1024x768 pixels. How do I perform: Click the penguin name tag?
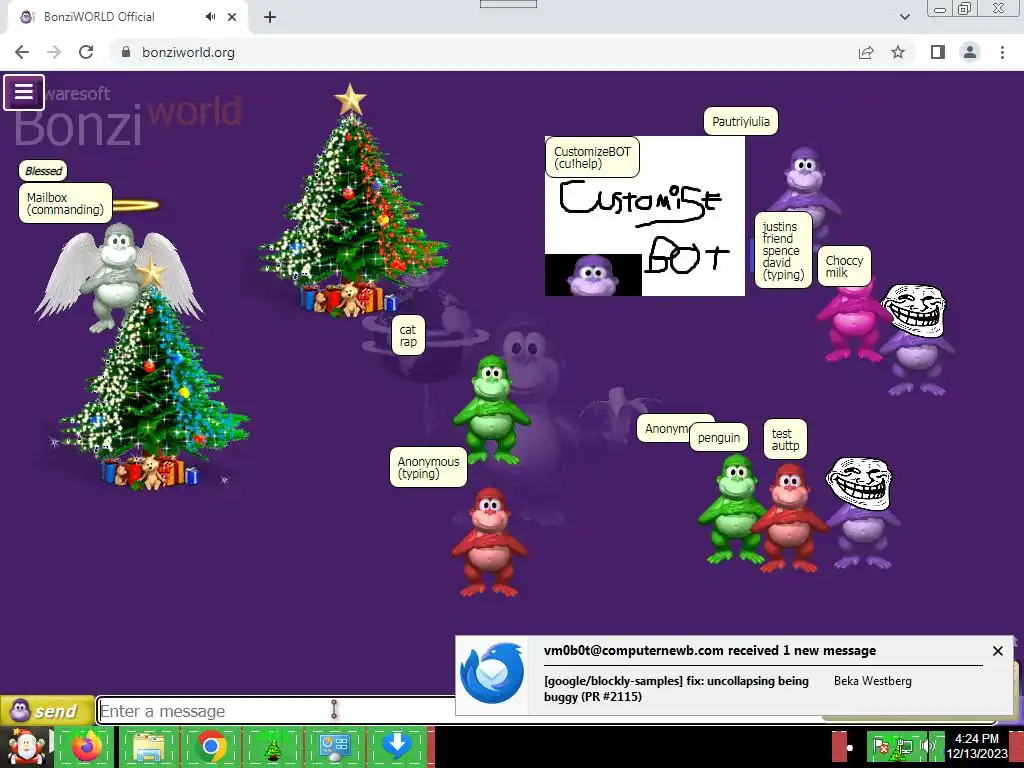point(718,438)
